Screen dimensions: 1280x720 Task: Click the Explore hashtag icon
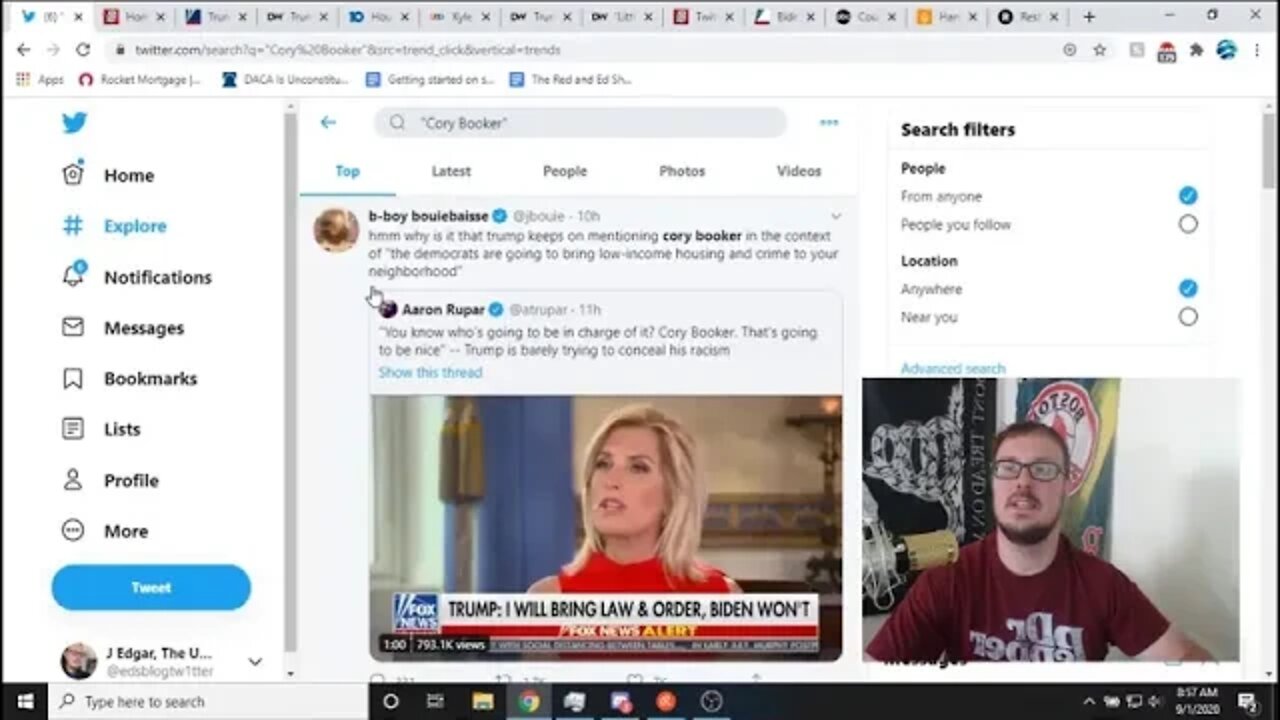73,226
